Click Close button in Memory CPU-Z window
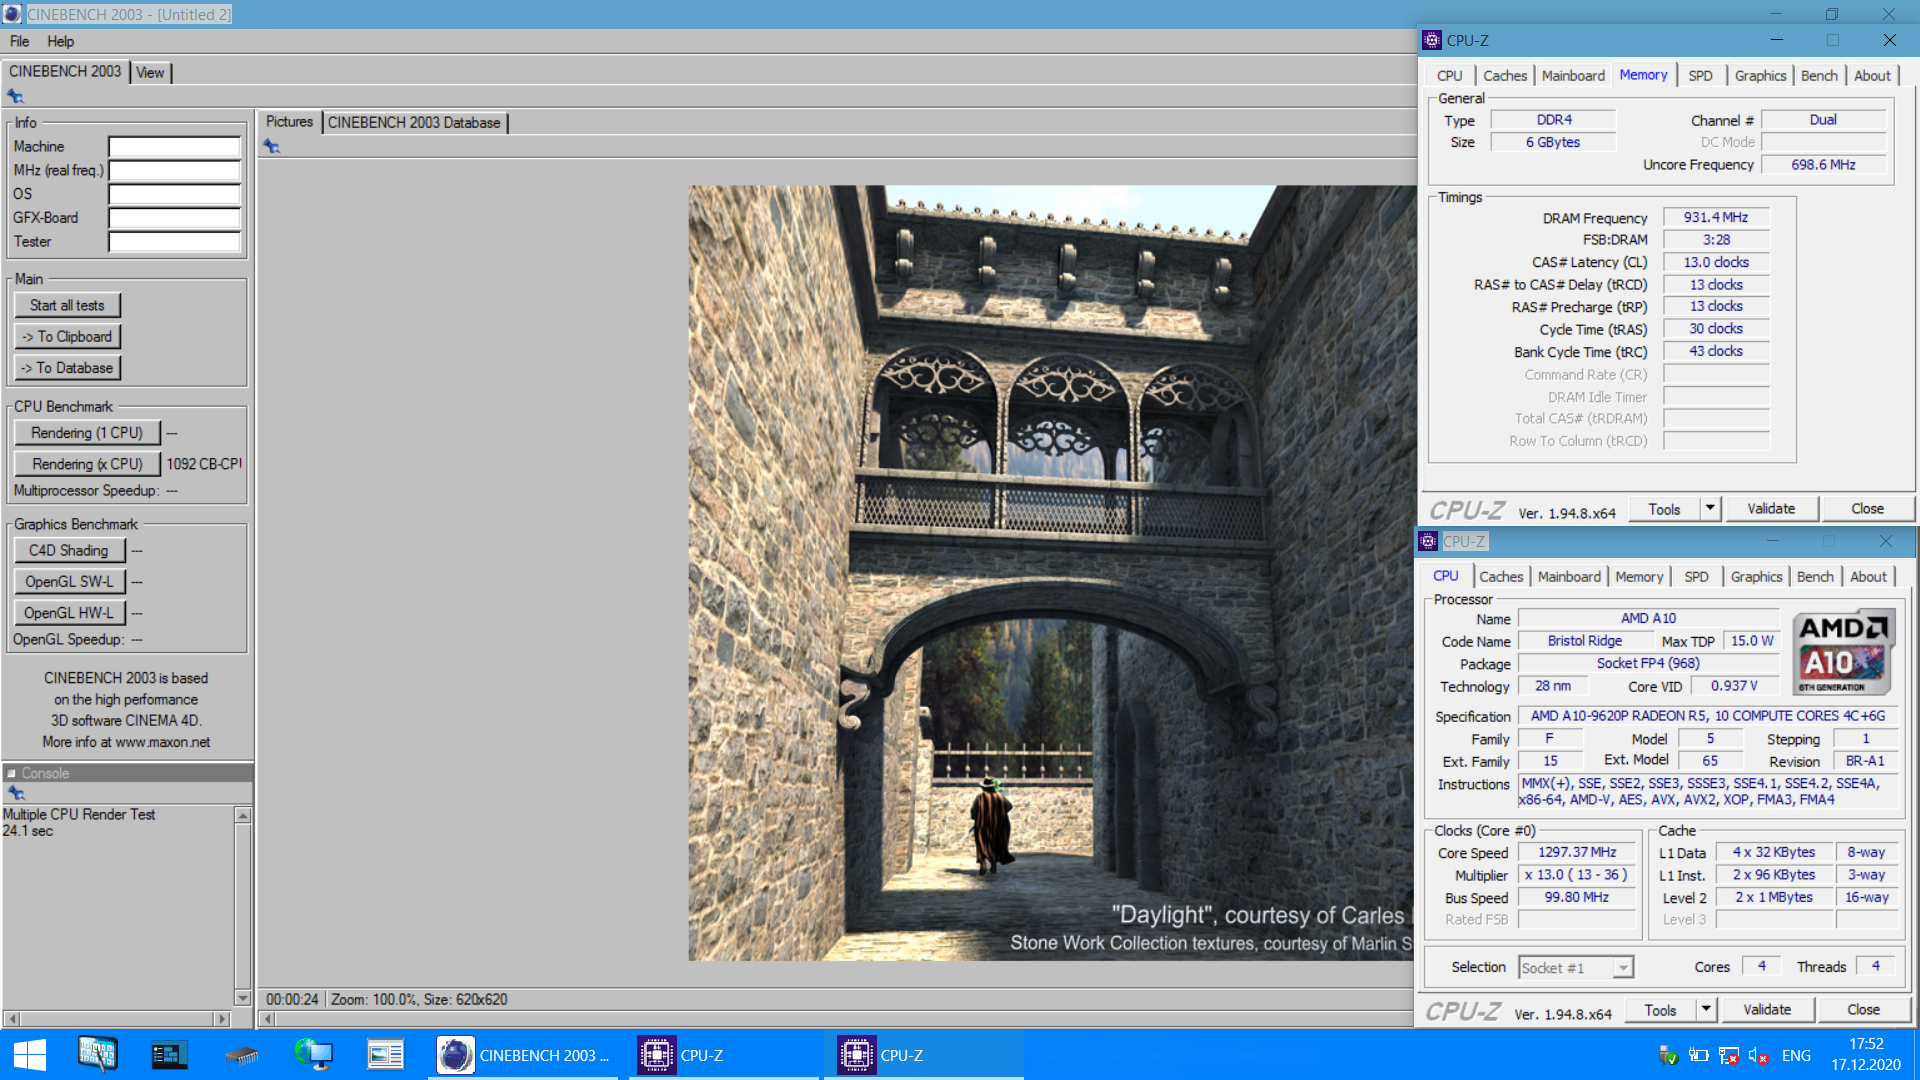 (x=1866, y=509)
